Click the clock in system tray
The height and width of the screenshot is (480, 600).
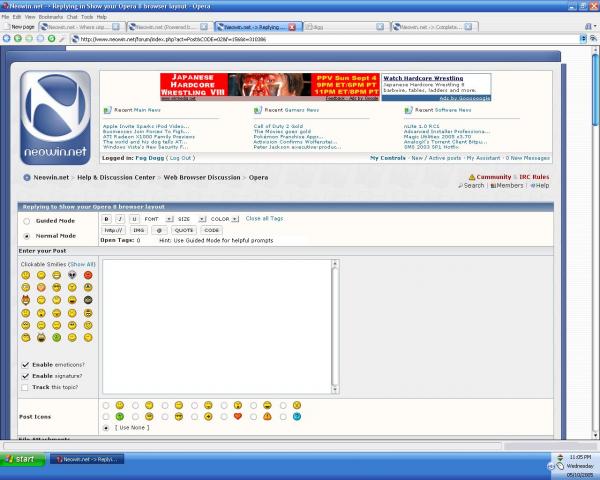tap(580, 457)
